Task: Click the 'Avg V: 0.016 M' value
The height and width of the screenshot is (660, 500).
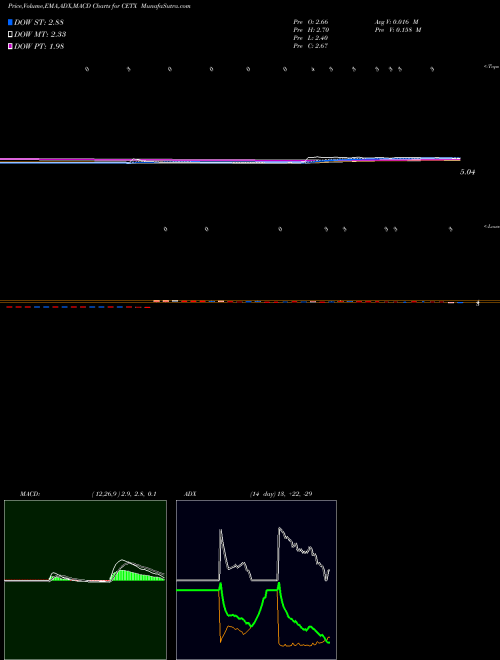Action: click(396, 22)
